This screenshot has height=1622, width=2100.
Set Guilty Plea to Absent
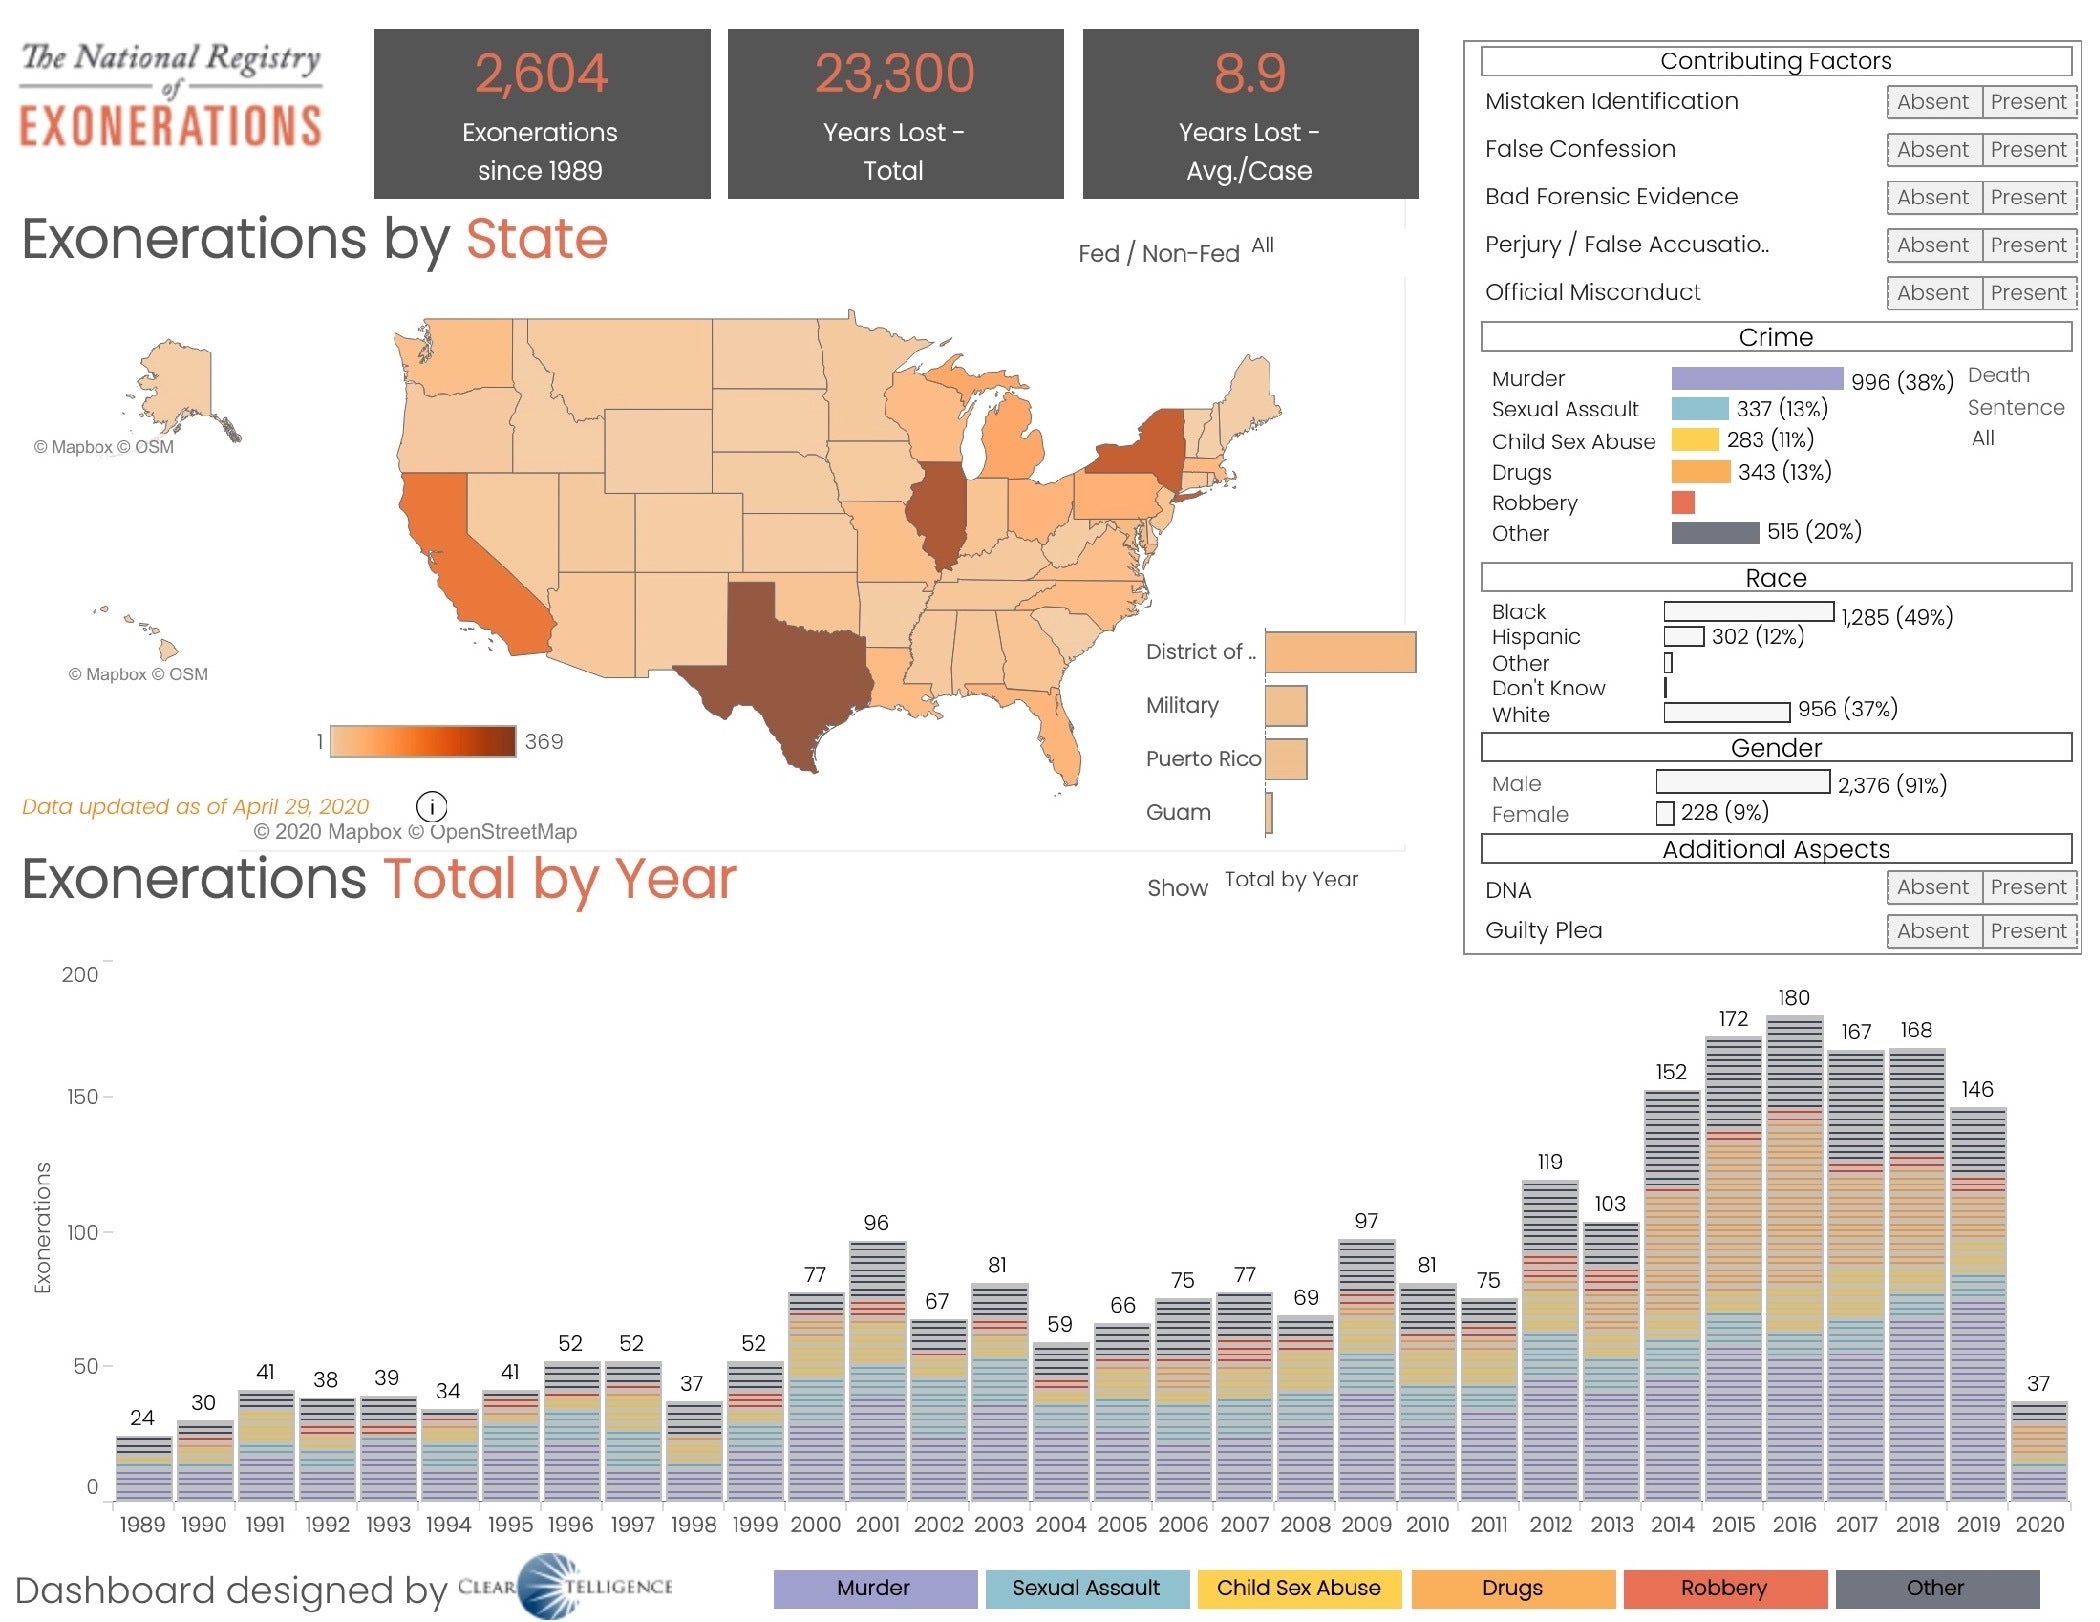[1932, 931]
